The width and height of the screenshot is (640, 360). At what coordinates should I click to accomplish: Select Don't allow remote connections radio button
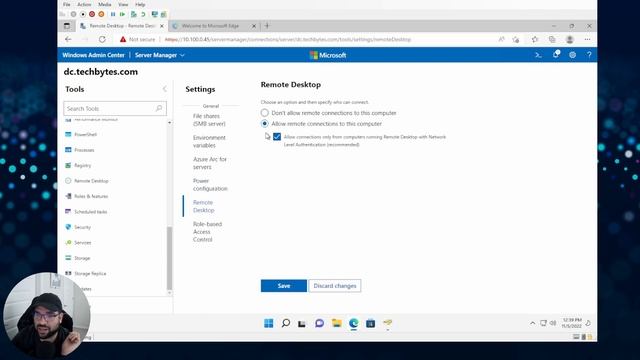click(x=264, y=113)
